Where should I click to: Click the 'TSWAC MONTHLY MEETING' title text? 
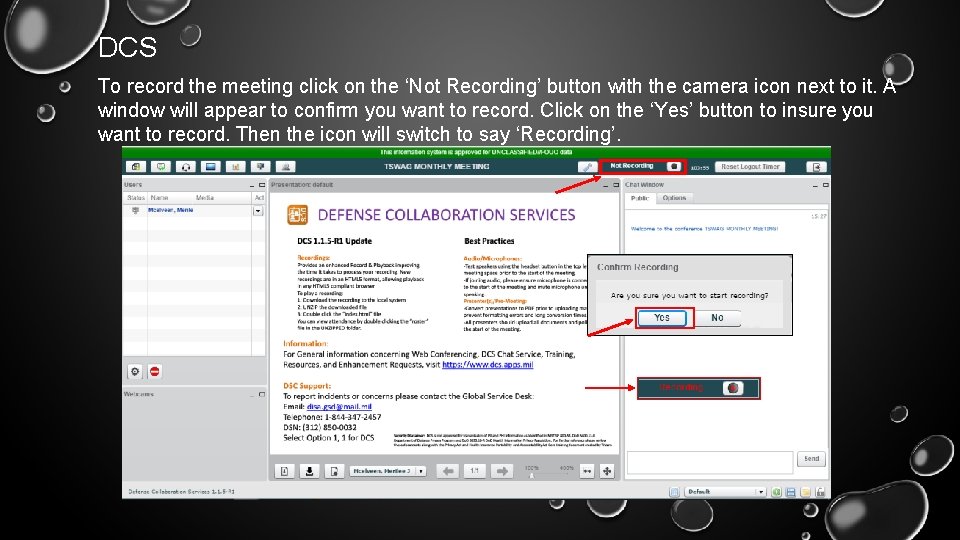point(437,167)
